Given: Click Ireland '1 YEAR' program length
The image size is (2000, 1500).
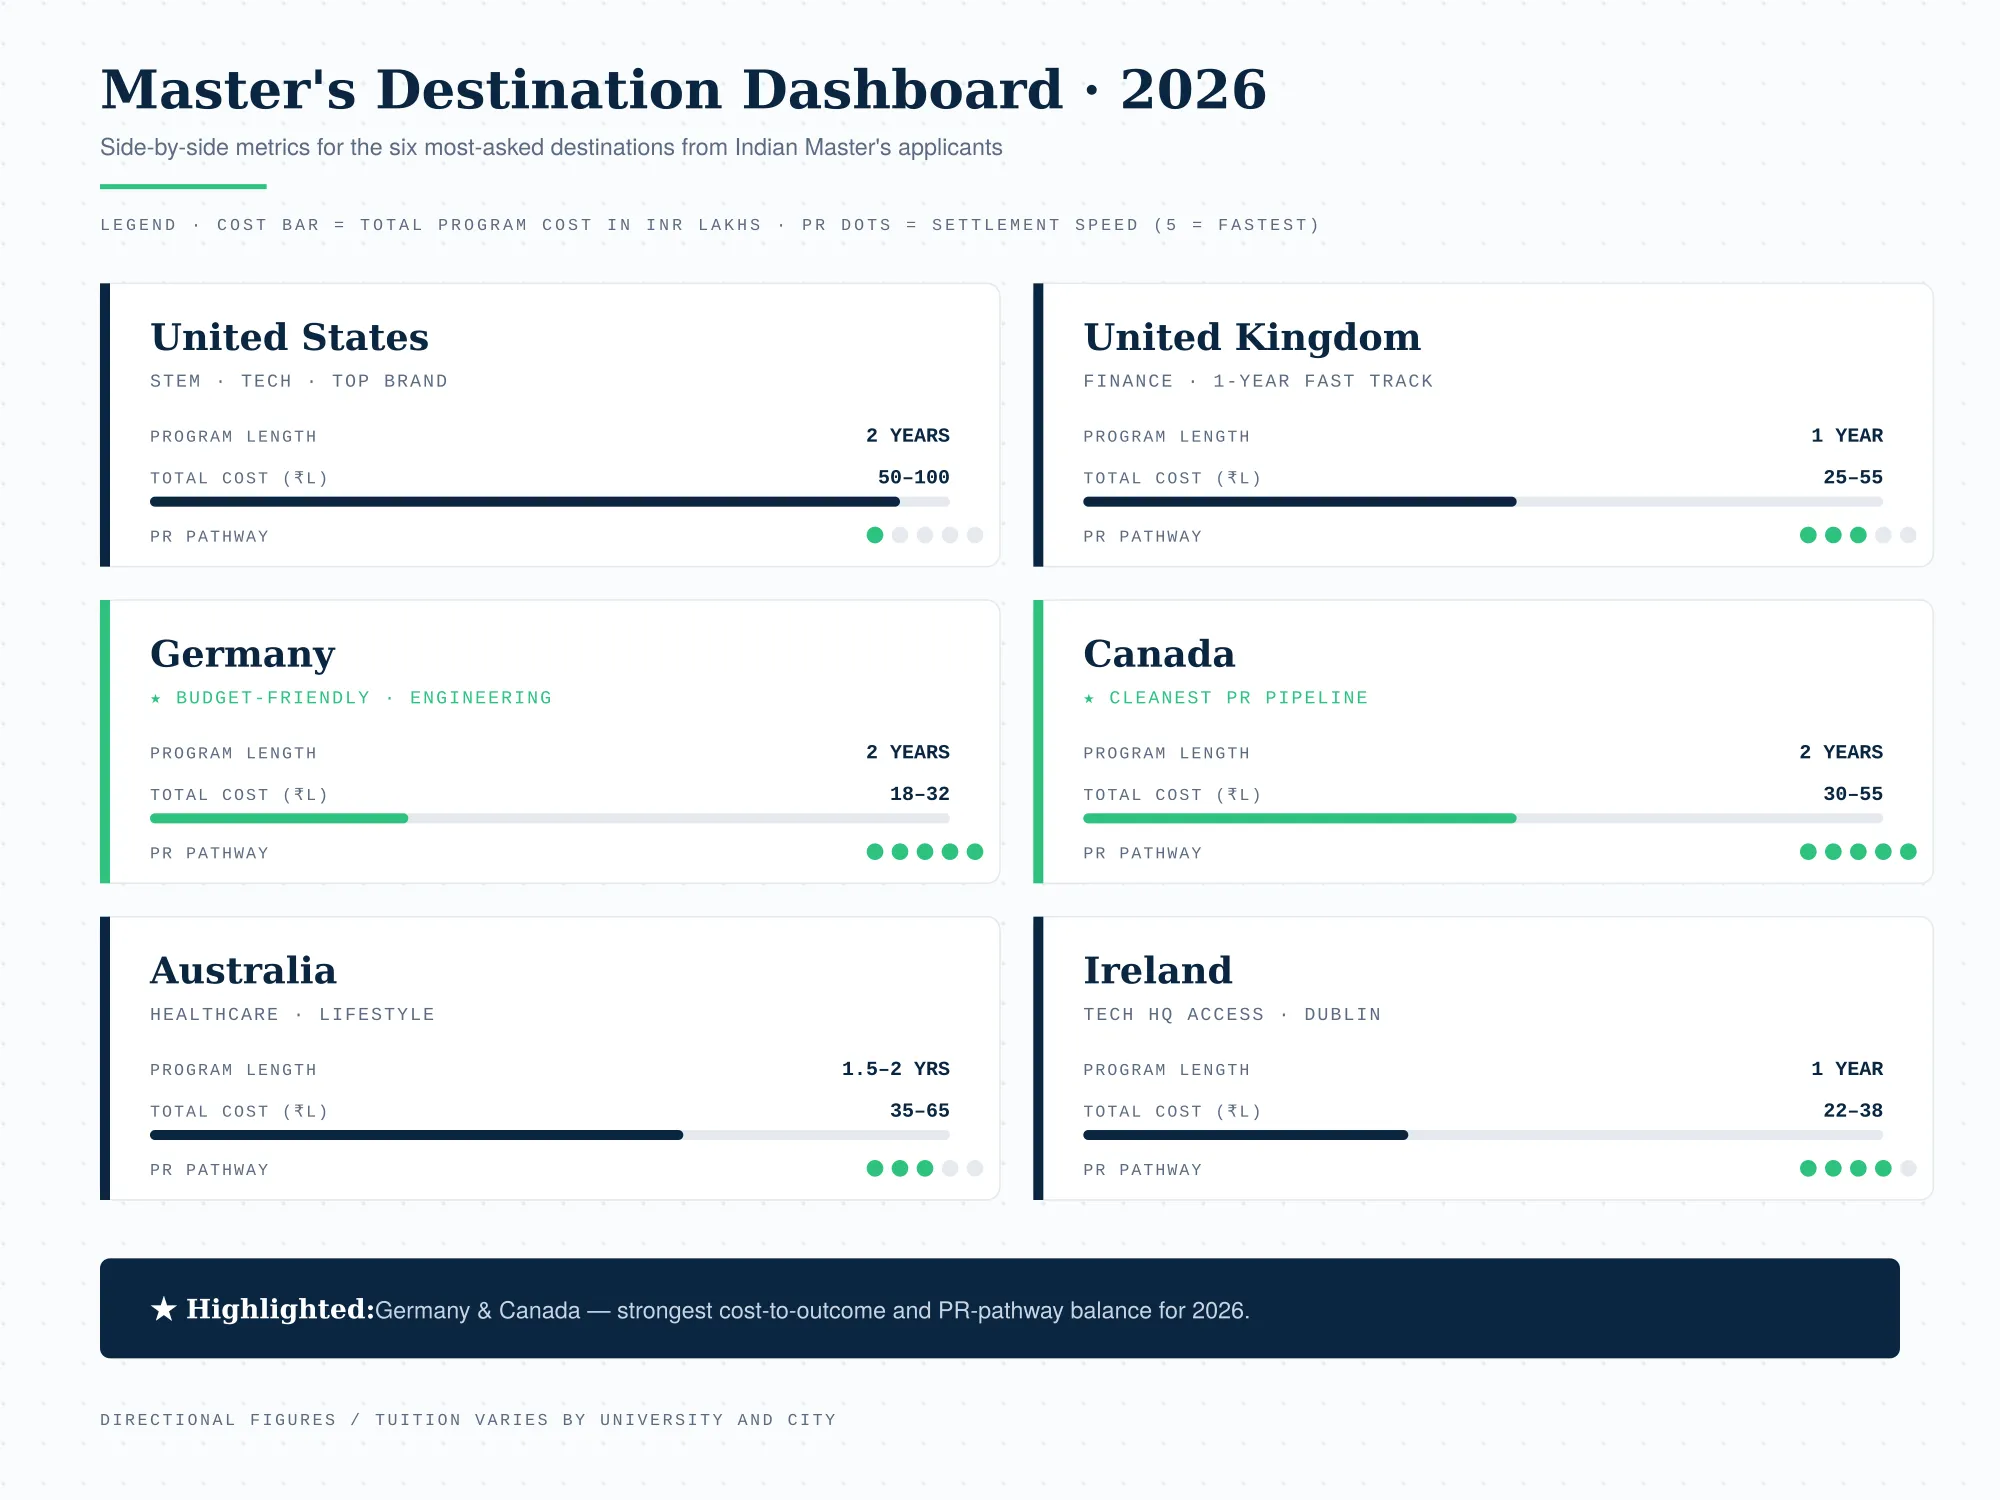Looking at the screenshot, I should coord(1847,1068).
